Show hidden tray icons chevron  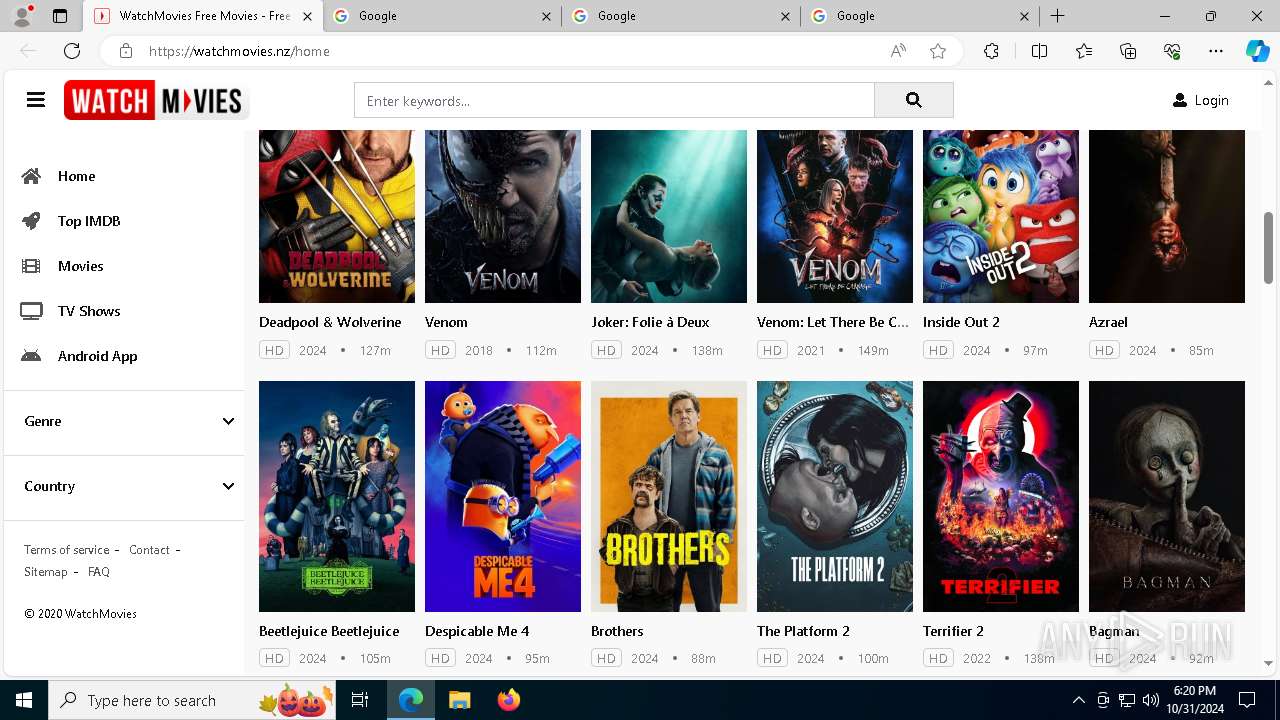[x=1078, y=700]
